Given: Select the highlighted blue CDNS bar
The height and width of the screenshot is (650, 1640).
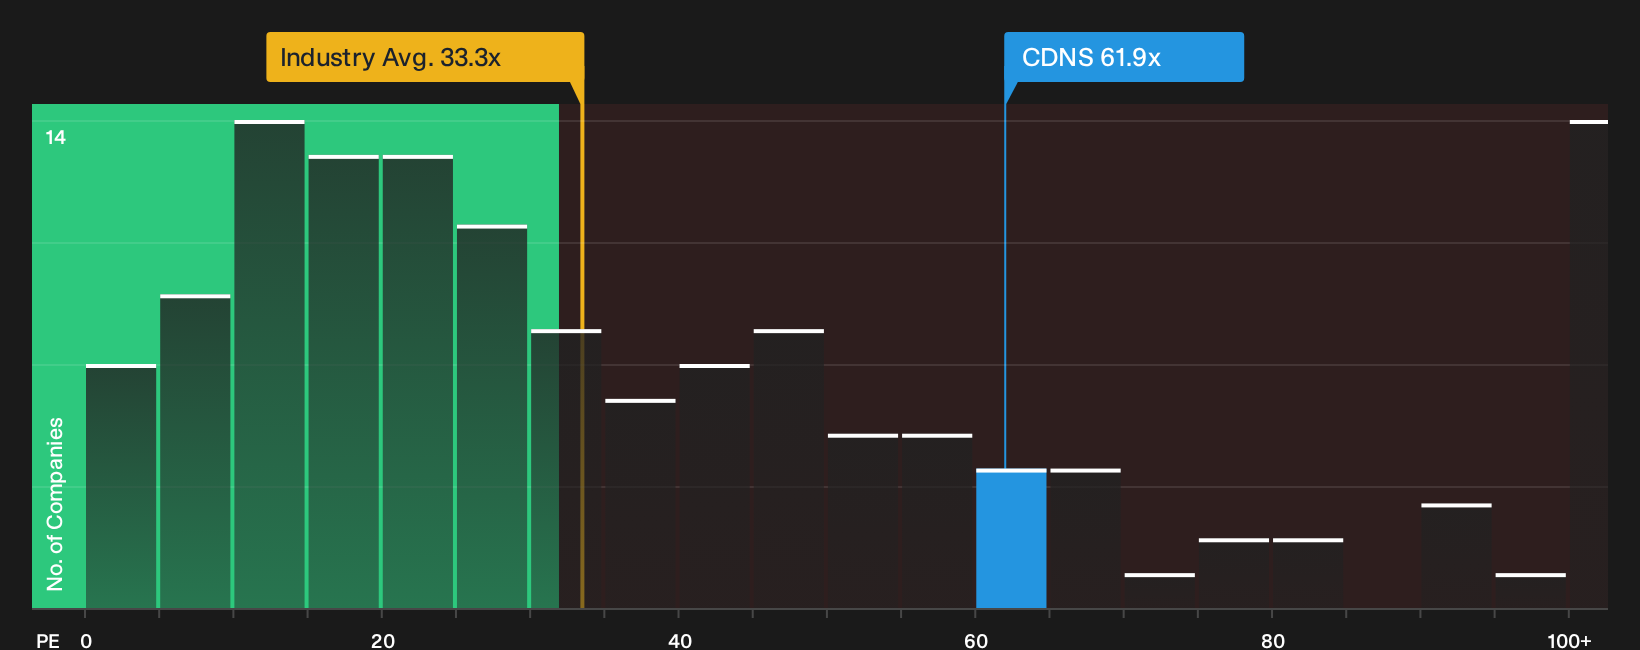Looking at the screenshot, I should pyautogui.click(x=1011, y=538).
